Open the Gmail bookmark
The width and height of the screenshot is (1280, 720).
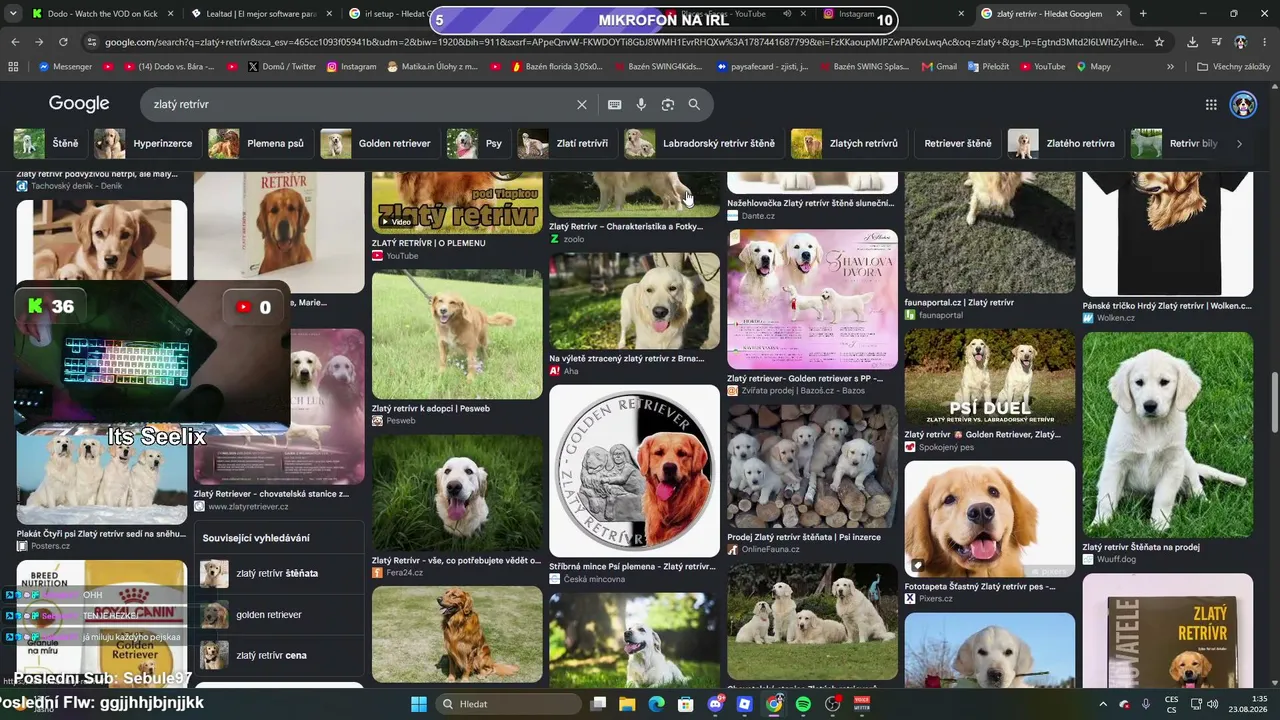click(938, 67)
